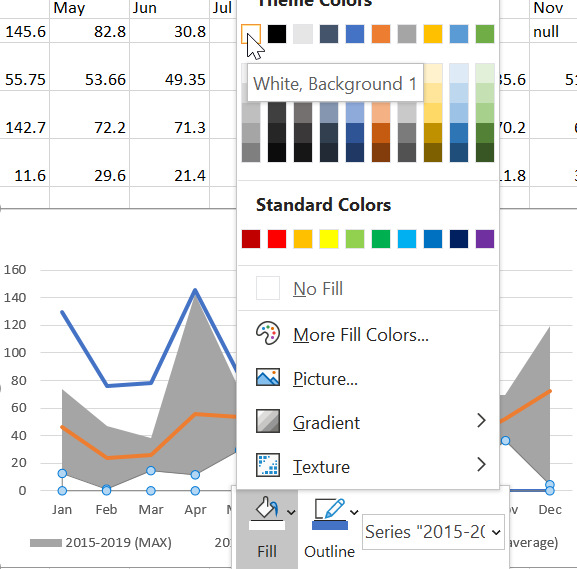
Task: Select red standard color
Action: tap(277, 239)
